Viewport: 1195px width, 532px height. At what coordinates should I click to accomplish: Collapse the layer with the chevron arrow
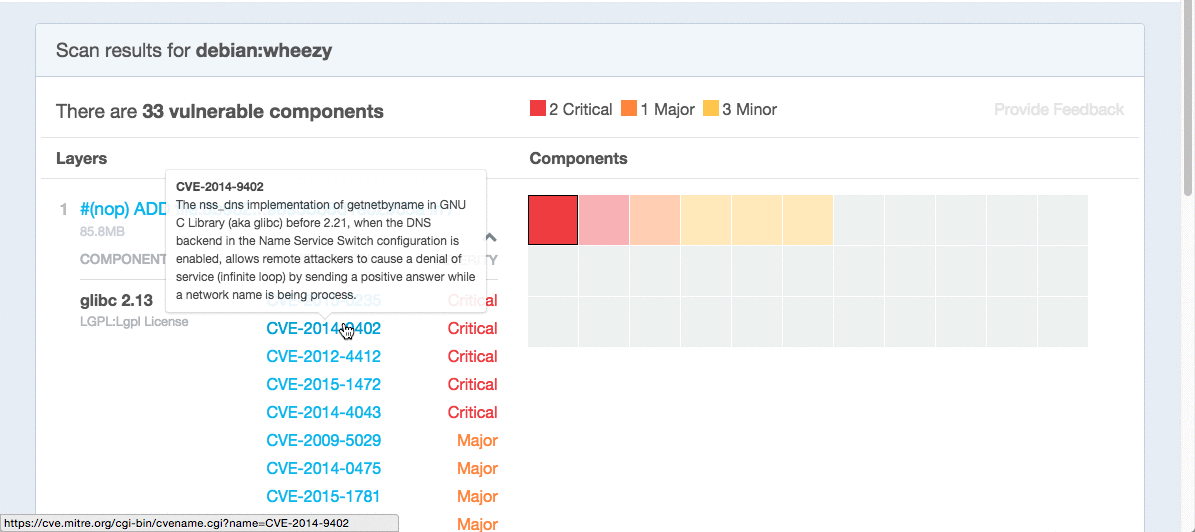click(491, 238)
